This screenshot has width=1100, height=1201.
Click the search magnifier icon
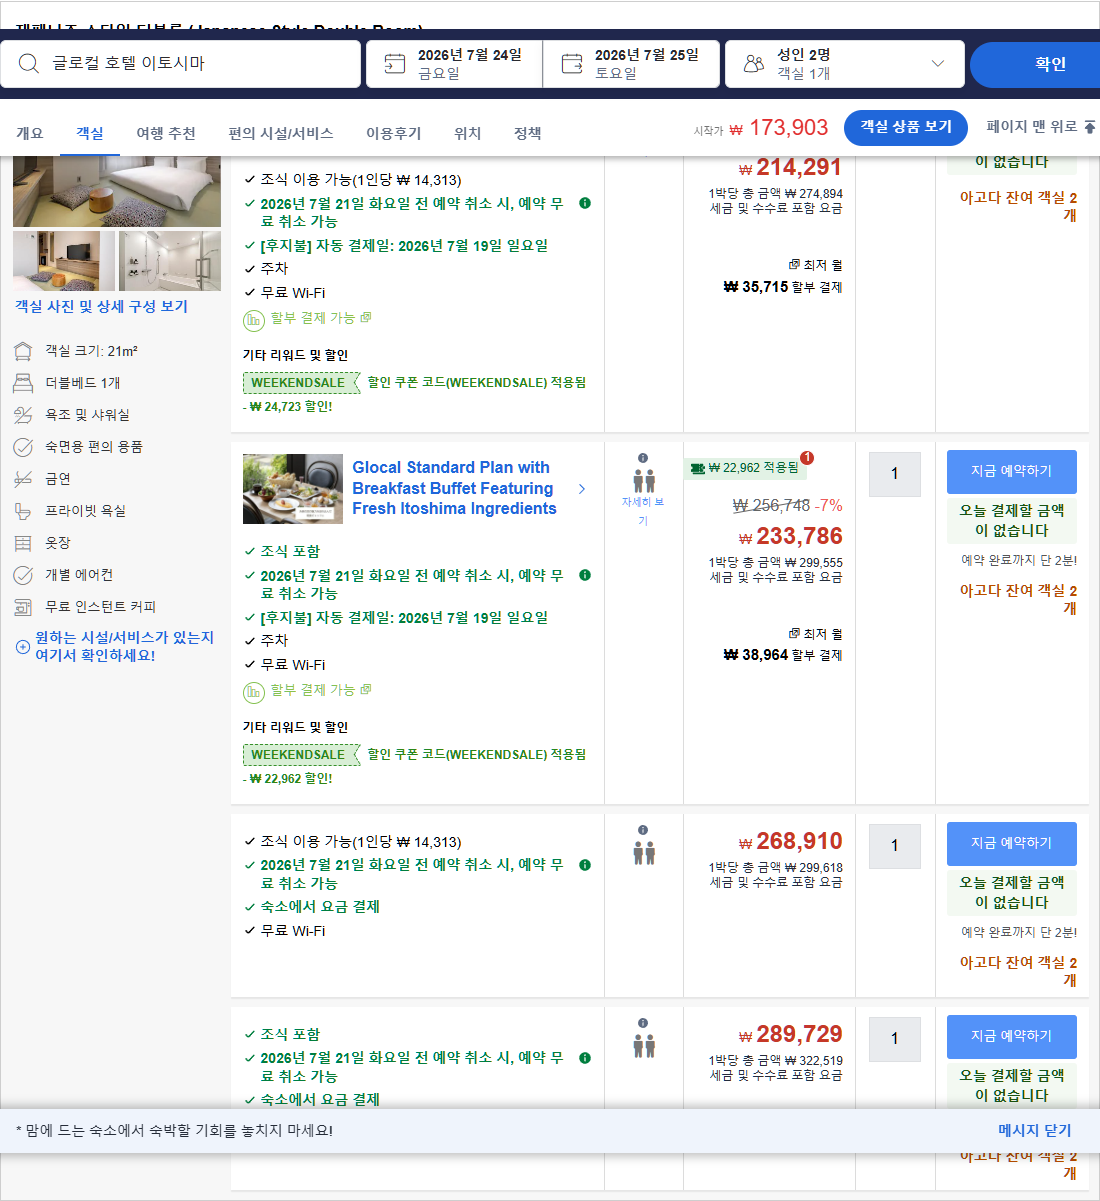point(29,64)
